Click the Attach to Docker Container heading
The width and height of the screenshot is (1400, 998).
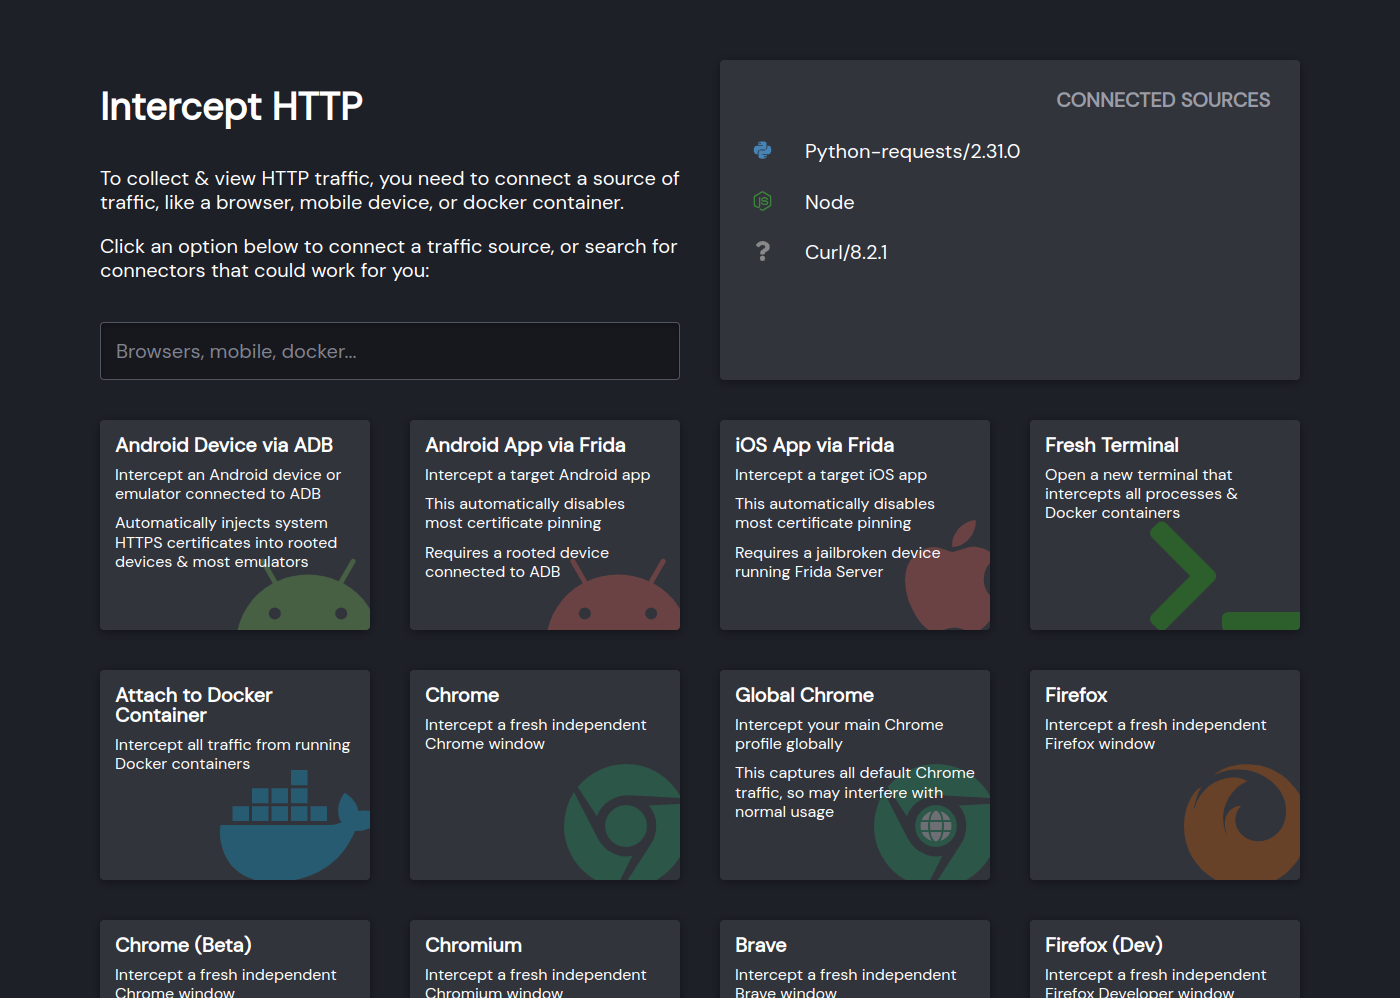click(194, 705)
